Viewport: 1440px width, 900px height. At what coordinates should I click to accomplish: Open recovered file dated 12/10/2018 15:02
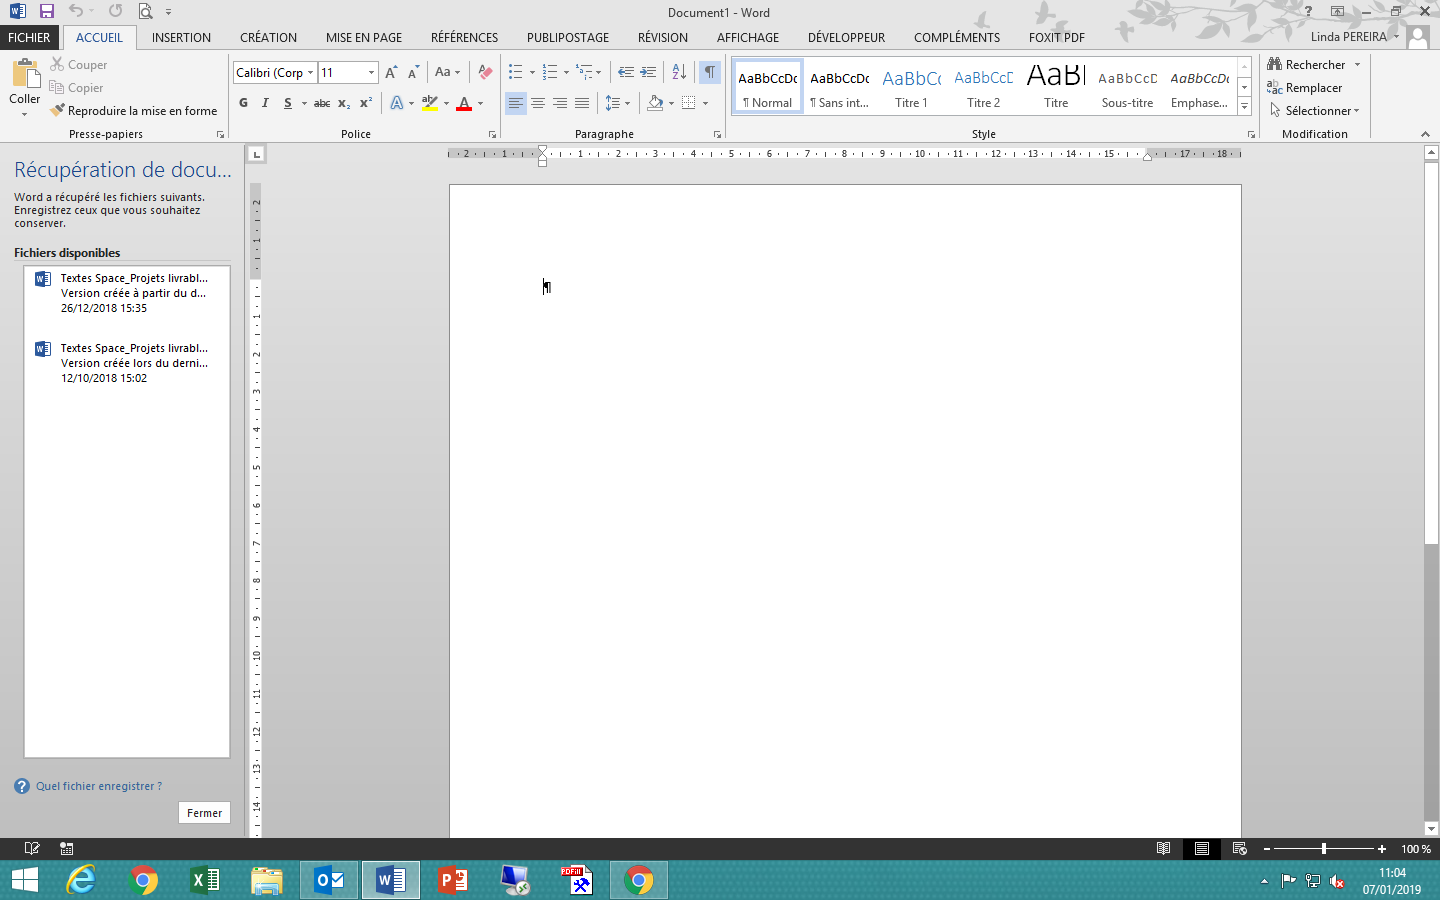pos(127,363)
